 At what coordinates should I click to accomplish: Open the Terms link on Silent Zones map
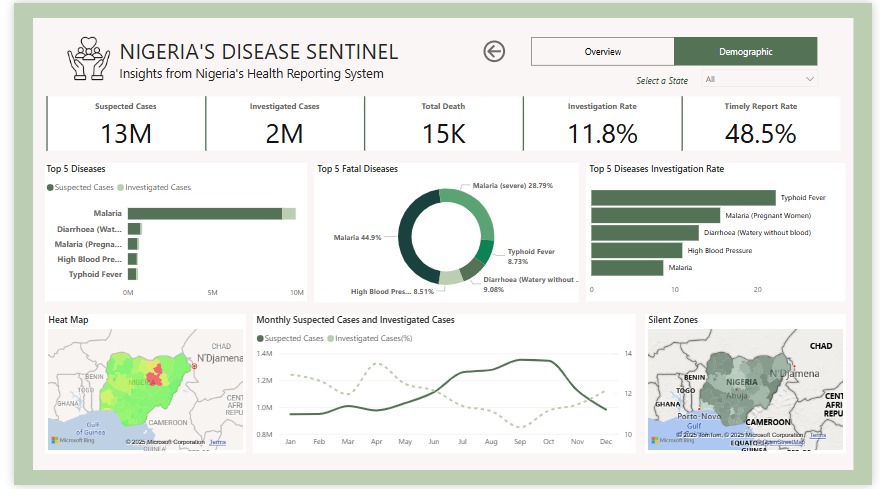click(818, 435)
